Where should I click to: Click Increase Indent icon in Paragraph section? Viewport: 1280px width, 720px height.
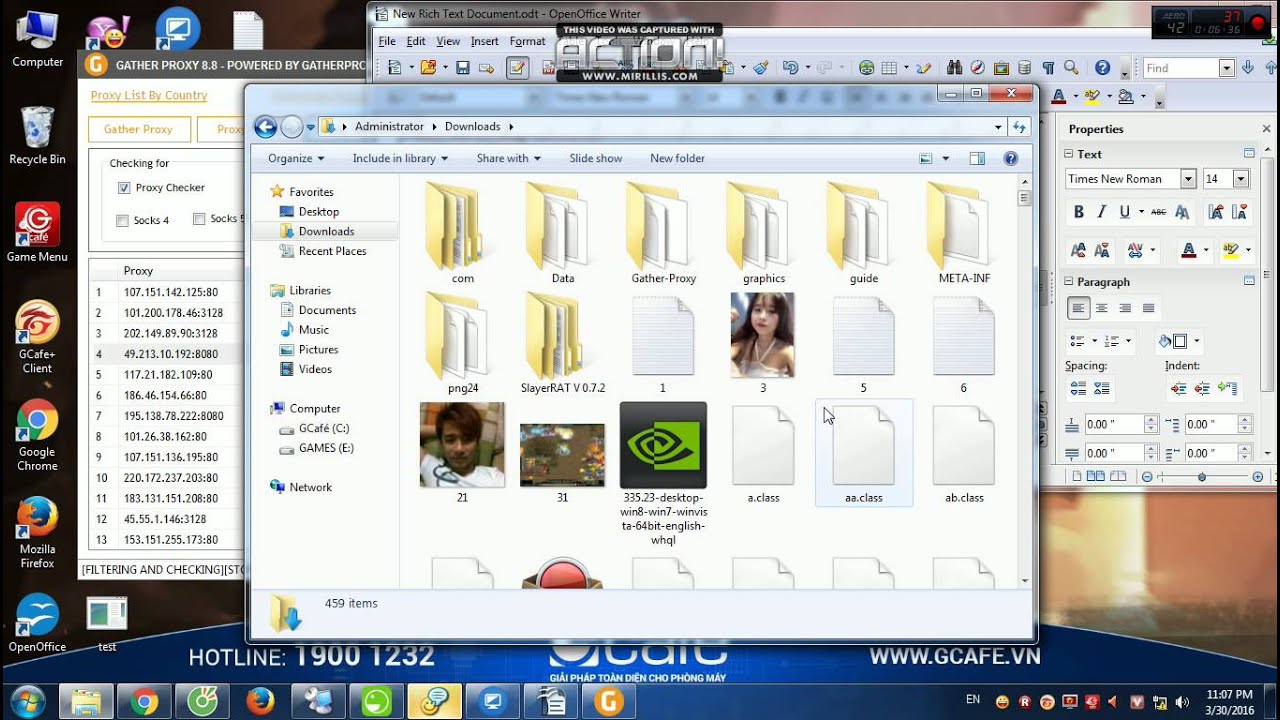pos(1178,388)
